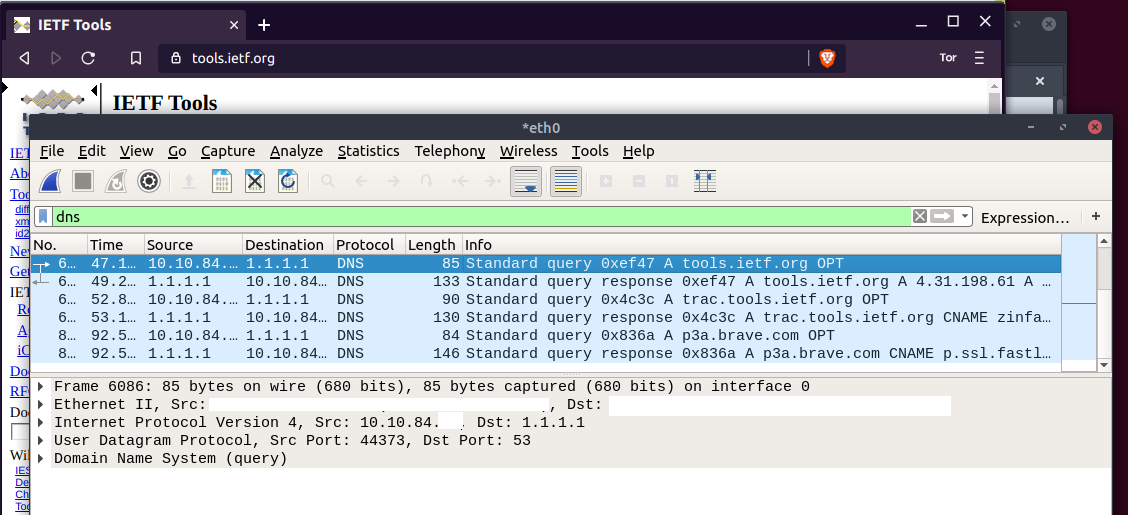Expand the User Datagram Protocol row
This screenshot has height=515, width=1128.
[x=41, y=441]
